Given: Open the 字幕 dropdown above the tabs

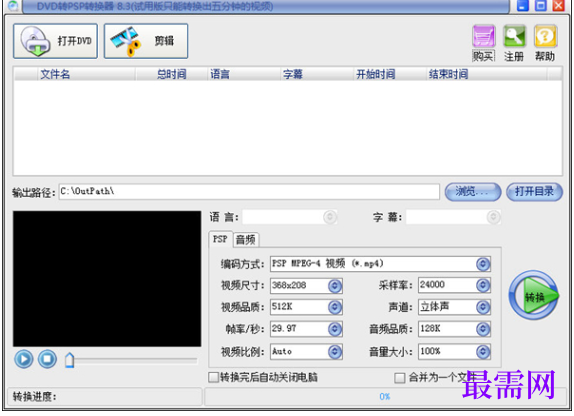Looking at the screenshot, I should (x=493, y=217).
